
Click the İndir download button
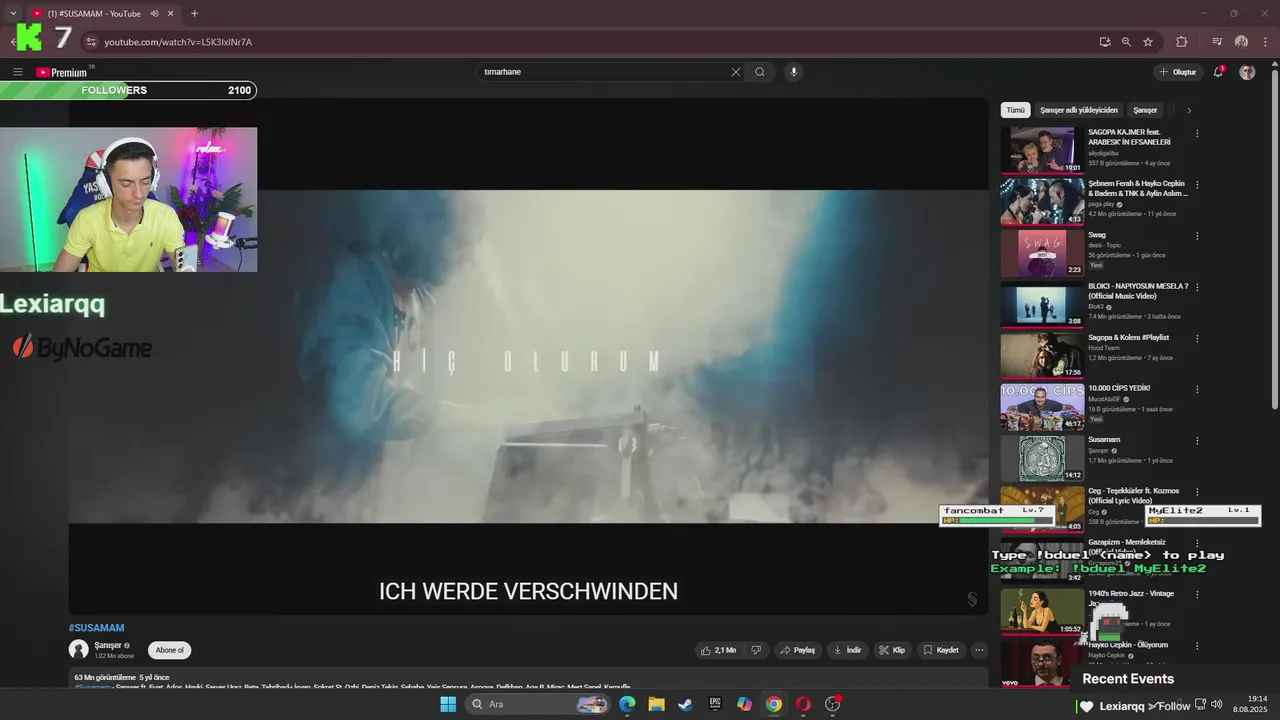(x=847, y=650)
